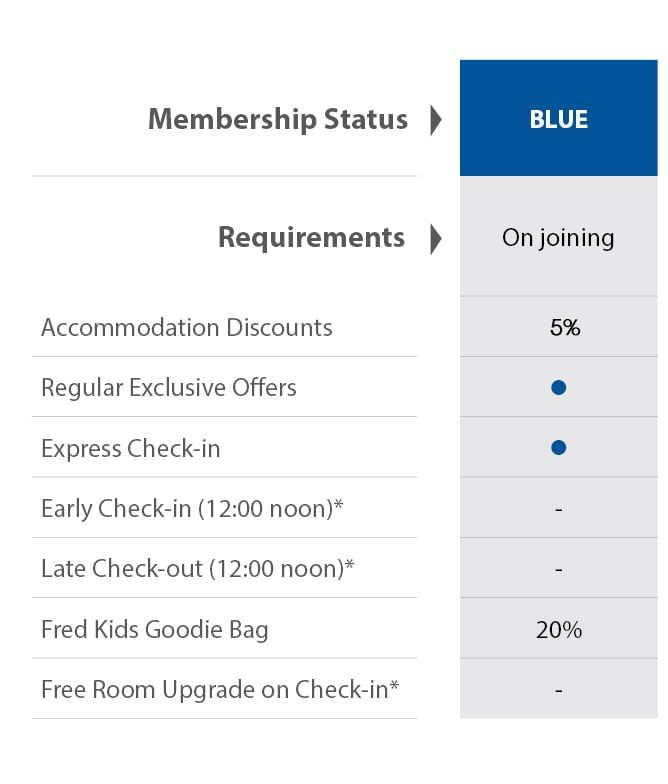
Task: Select the Fred Kids Goodie Bag label
Action: [154, 630]
